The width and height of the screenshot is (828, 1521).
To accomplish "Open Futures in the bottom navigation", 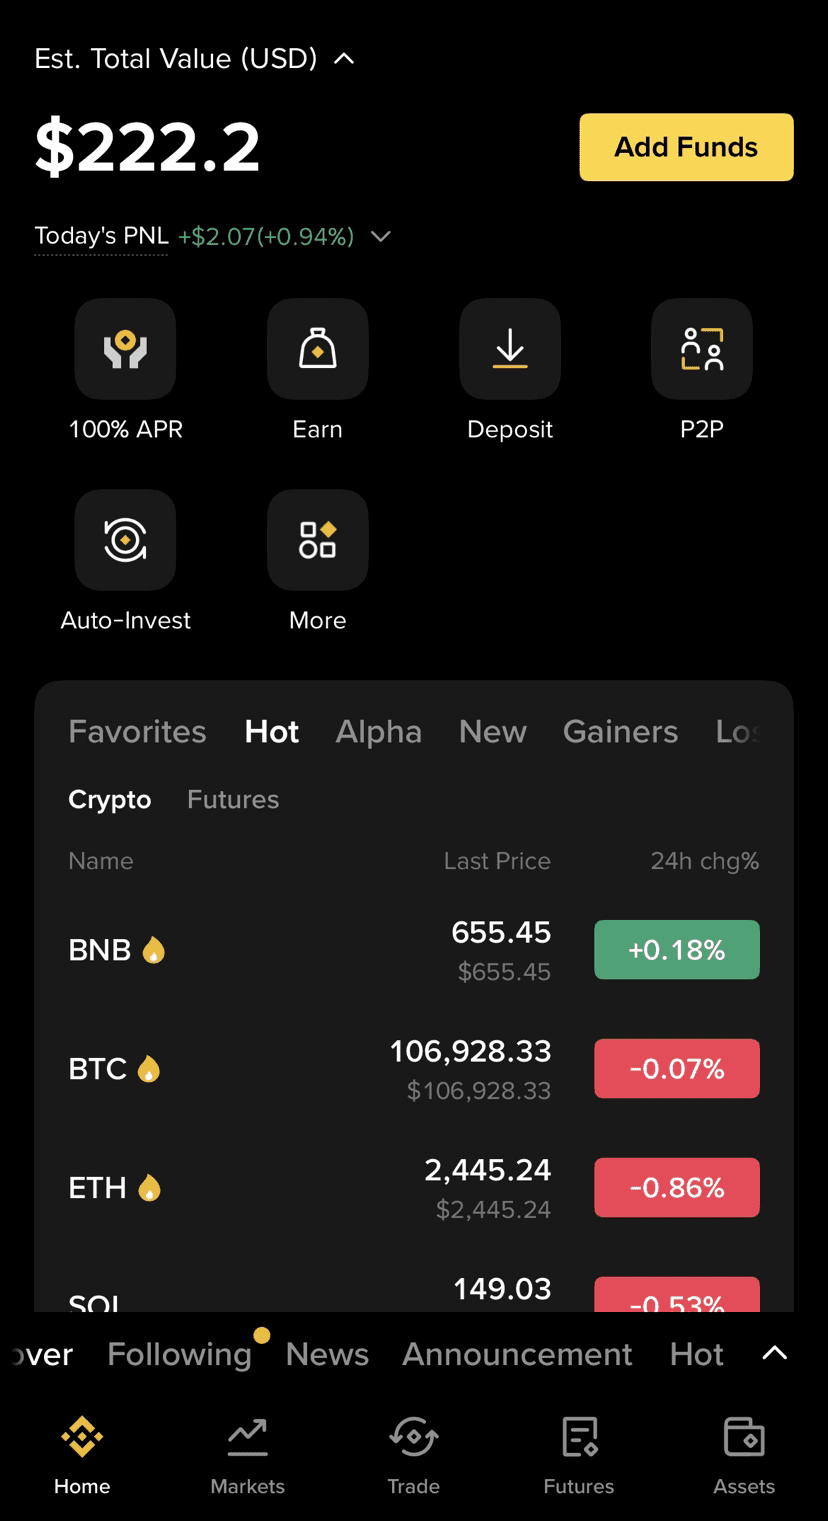I will [579, 1455].
